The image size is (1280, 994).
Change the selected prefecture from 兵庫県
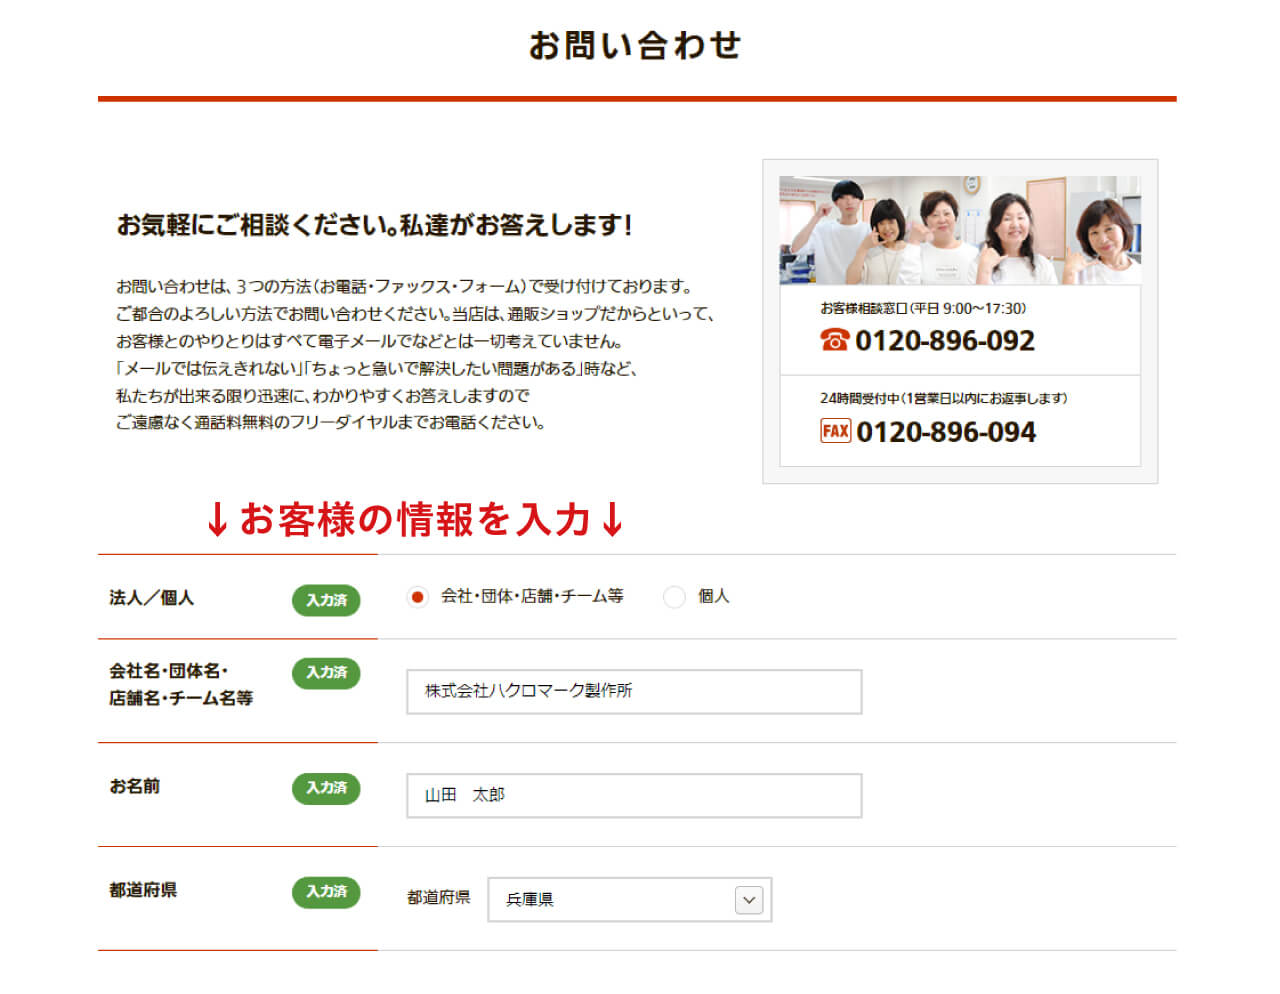tap(629, 900)
